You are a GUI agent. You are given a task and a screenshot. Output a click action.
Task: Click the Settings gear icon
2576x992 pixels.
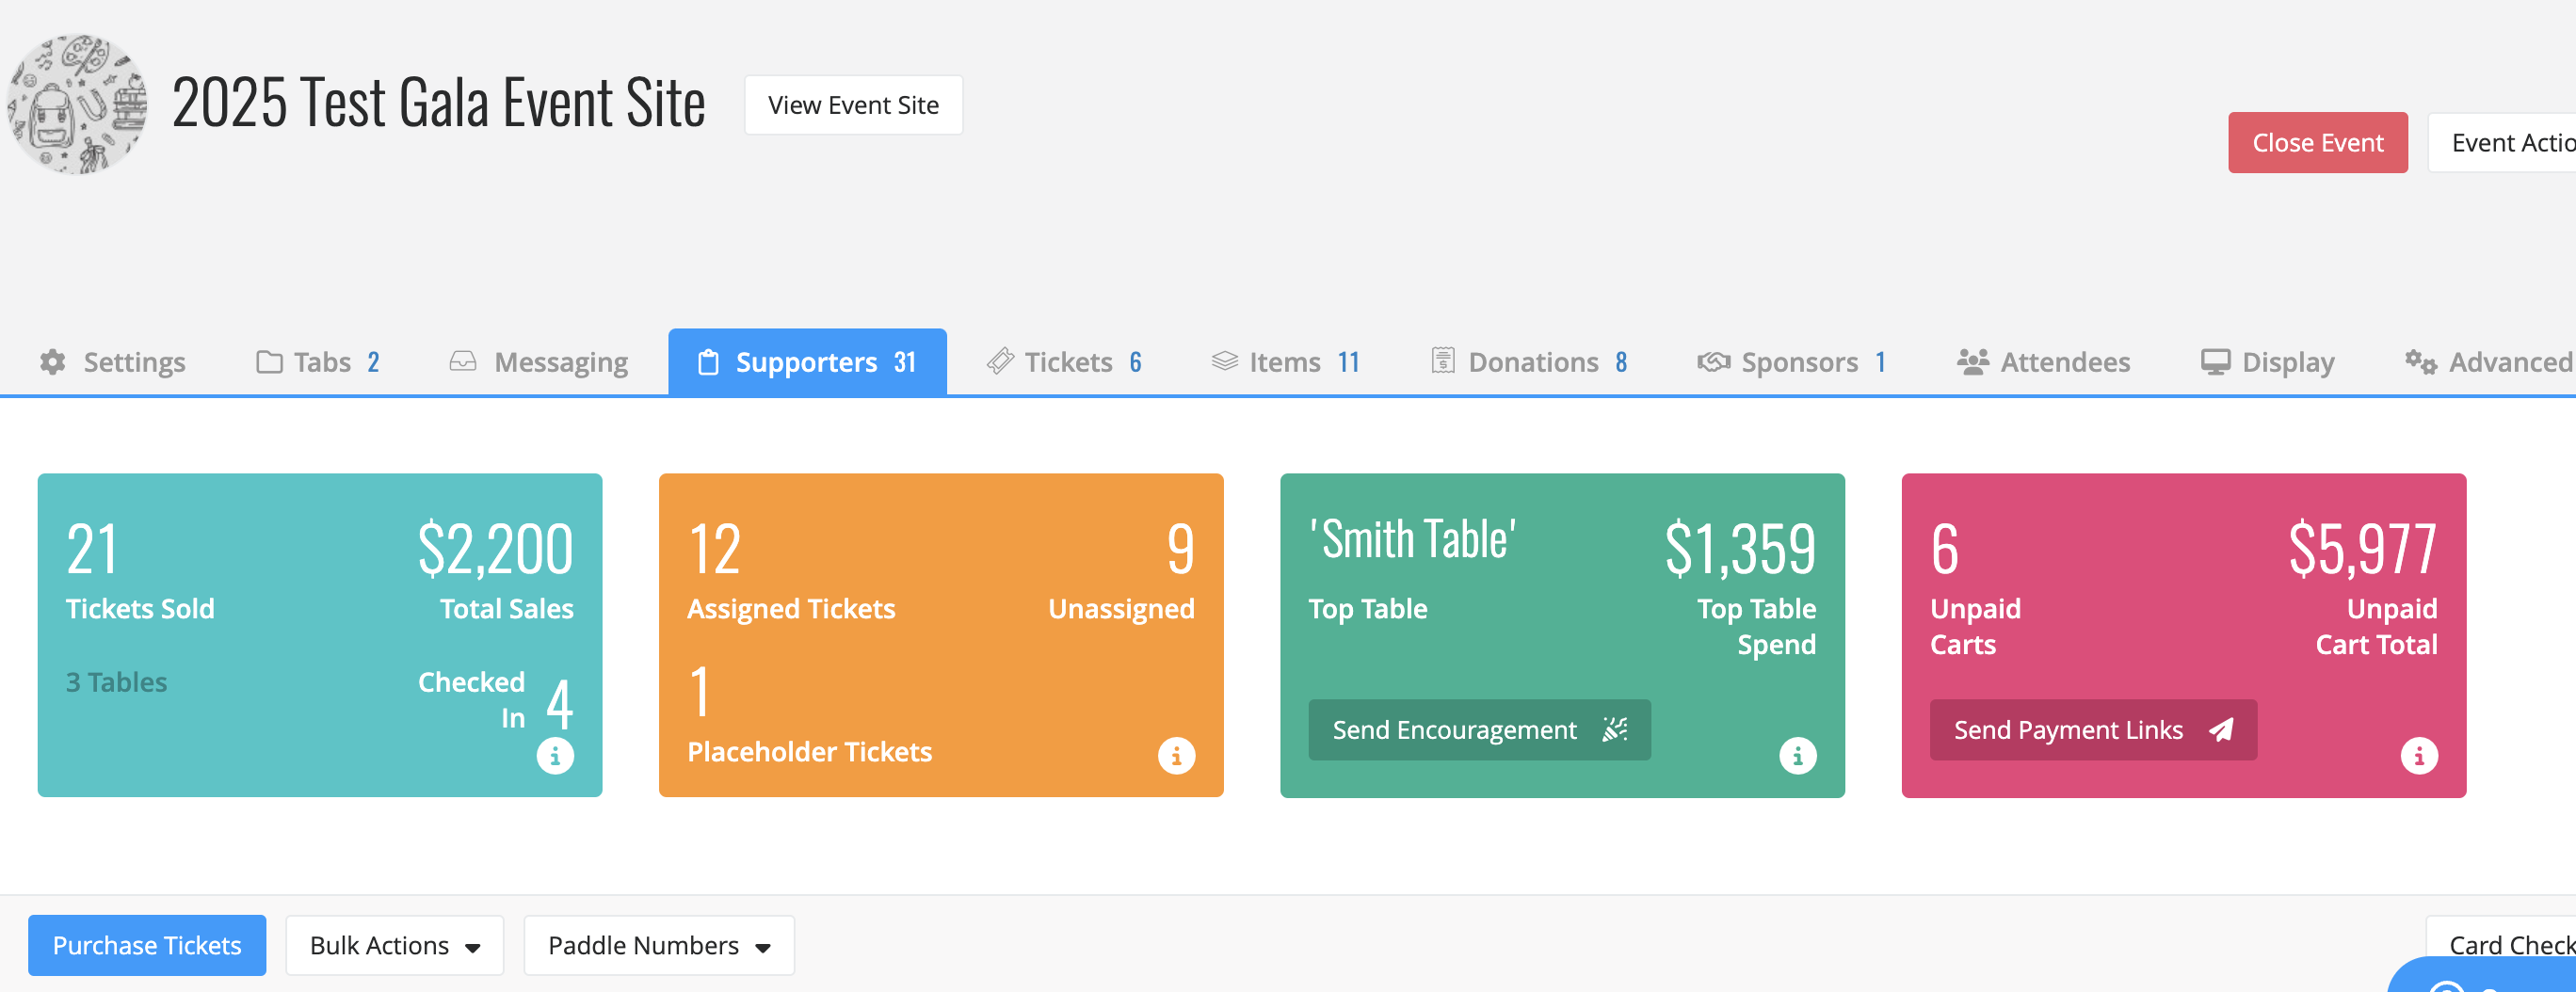[x=53, y=362]
